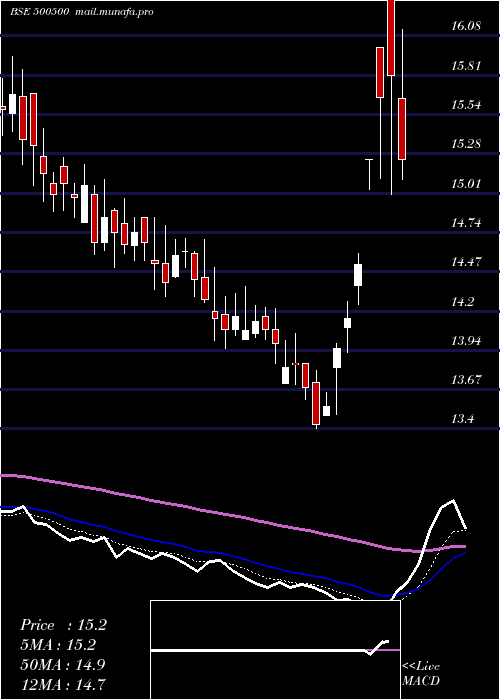Select the 13.94 price axis label
500x700 pixels.
466,341
